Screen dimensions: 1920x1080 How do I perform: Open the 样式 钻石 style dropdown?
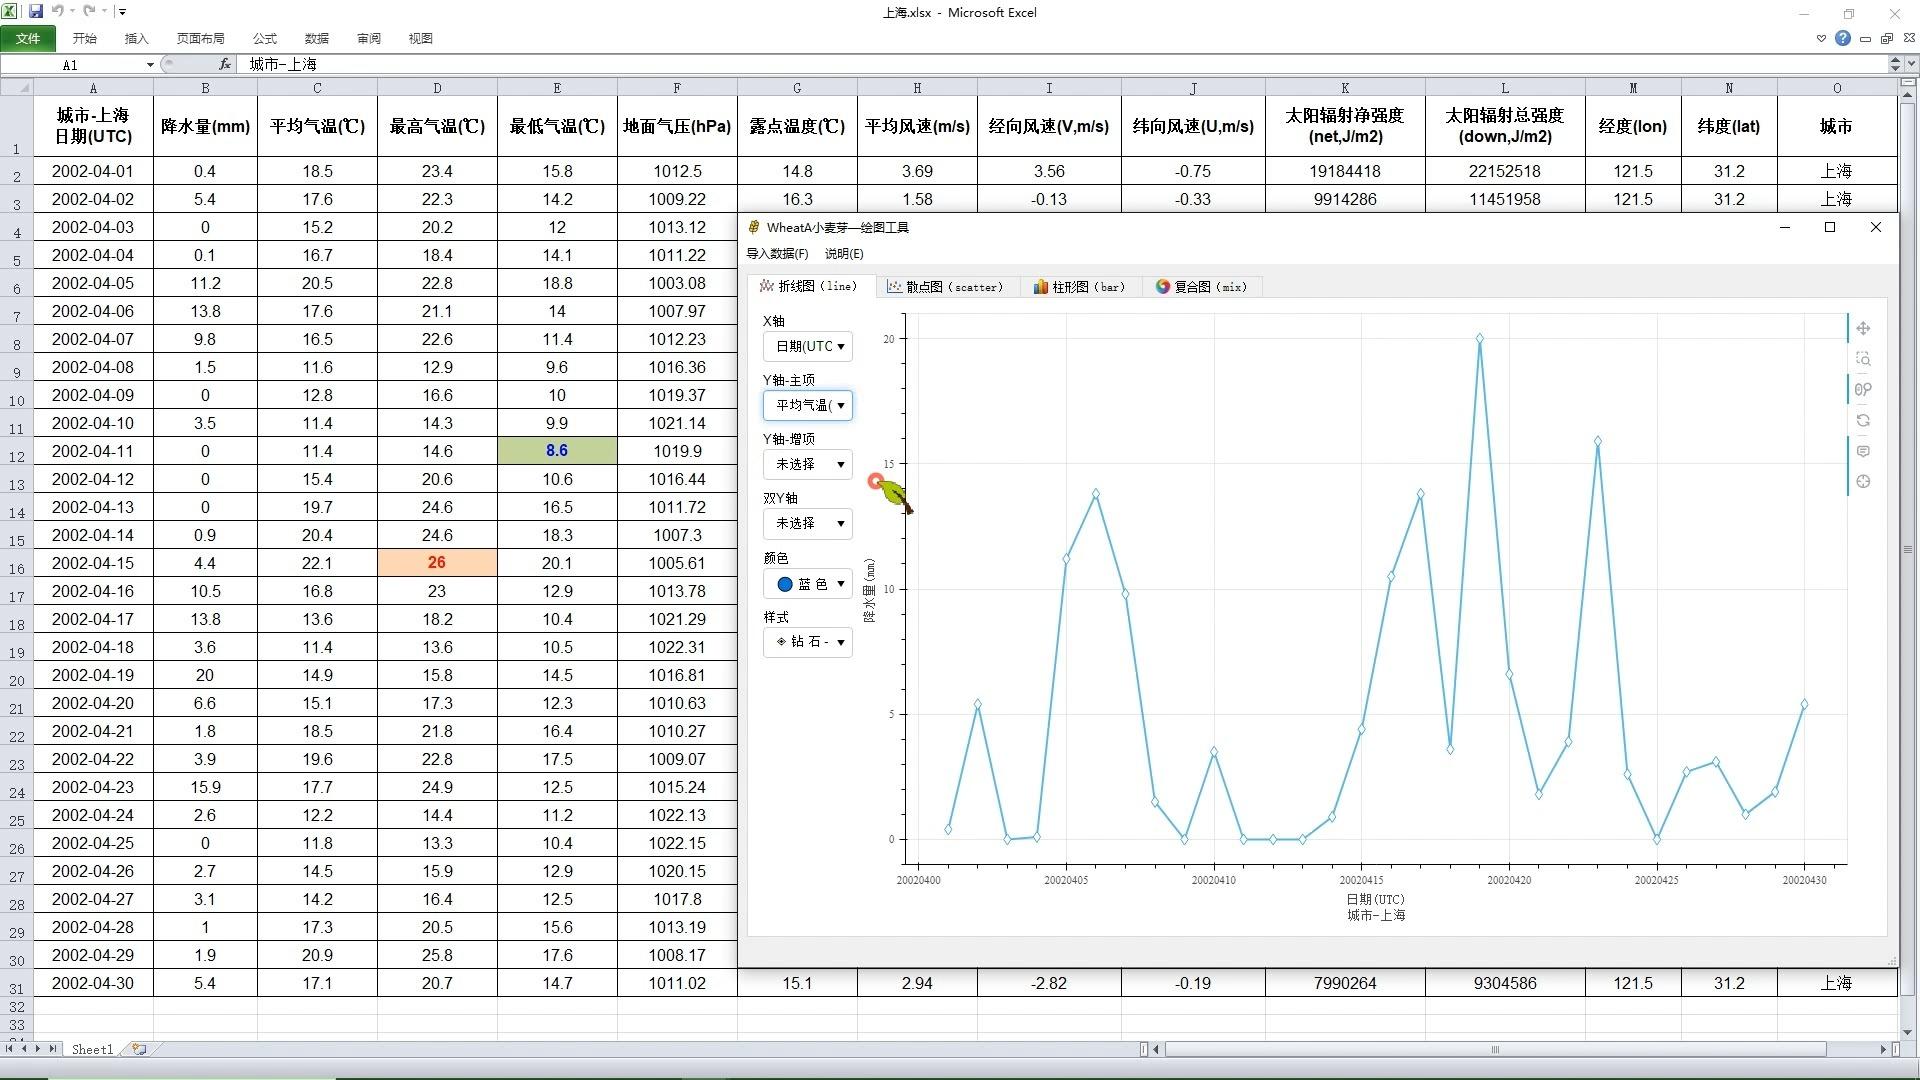[x=808, y=641]
